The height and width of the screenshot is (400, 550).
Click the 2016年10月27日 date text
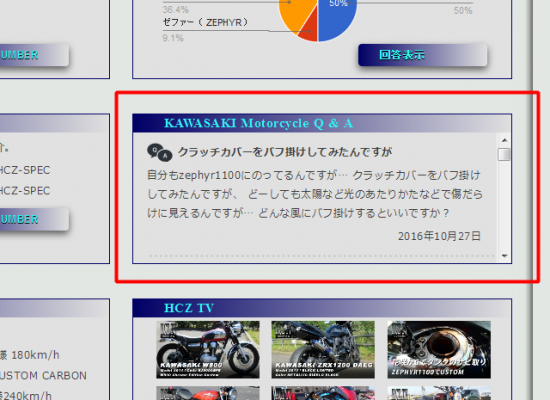439,236
